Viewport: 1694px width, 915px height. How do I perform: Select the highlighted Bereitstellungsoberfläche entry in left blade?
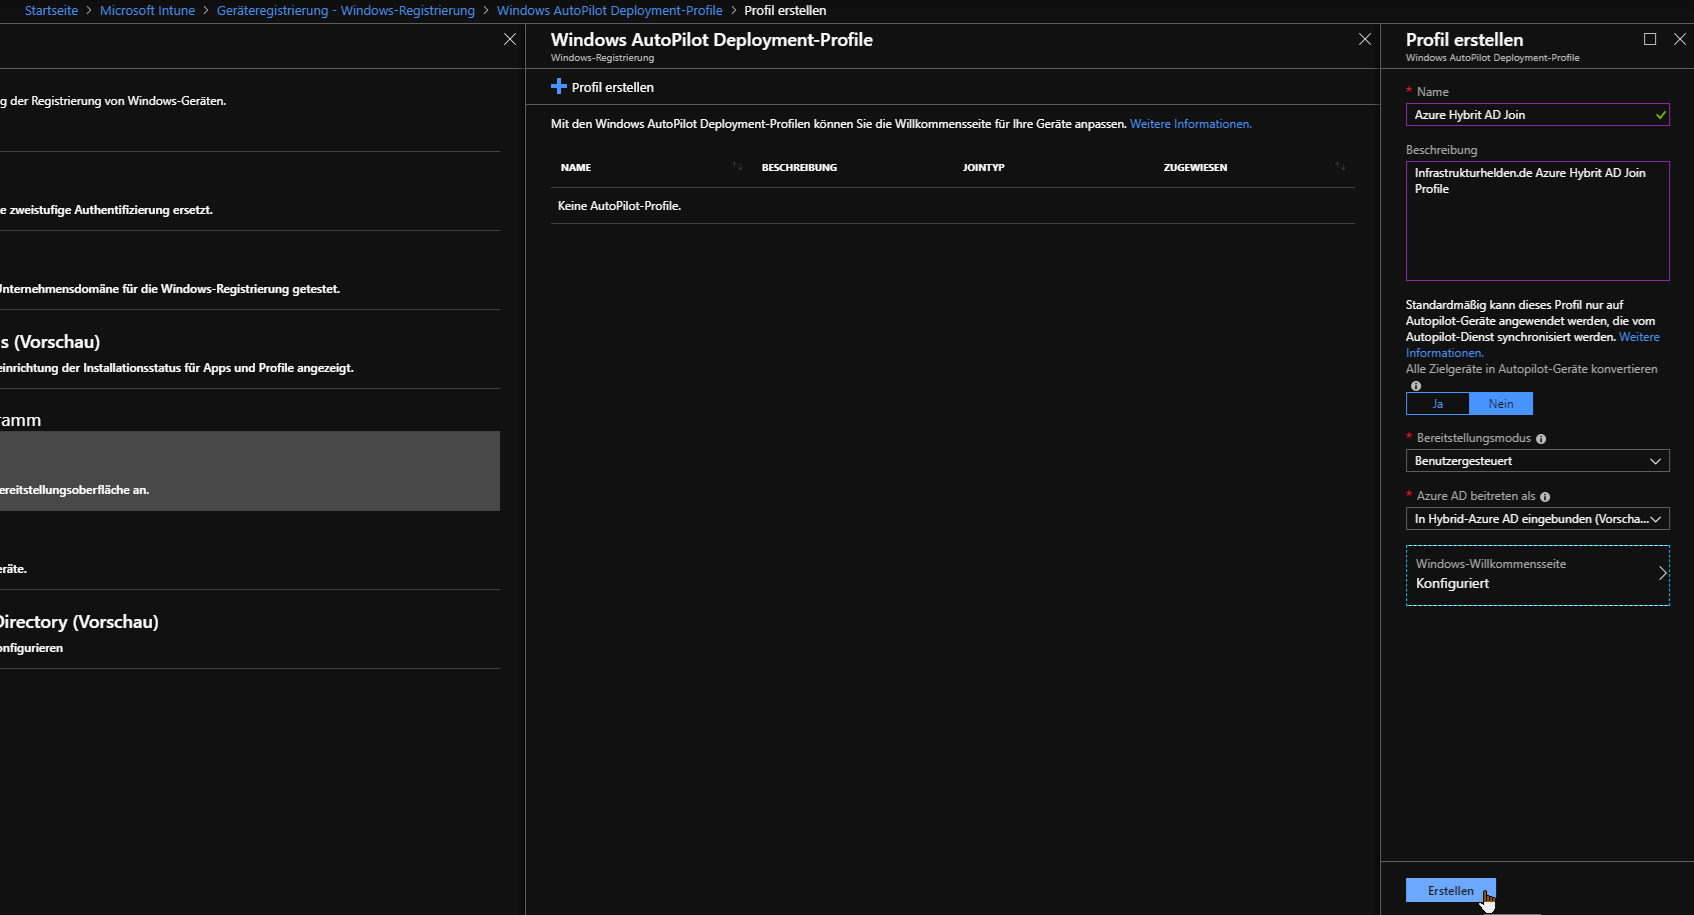point(250,471)
